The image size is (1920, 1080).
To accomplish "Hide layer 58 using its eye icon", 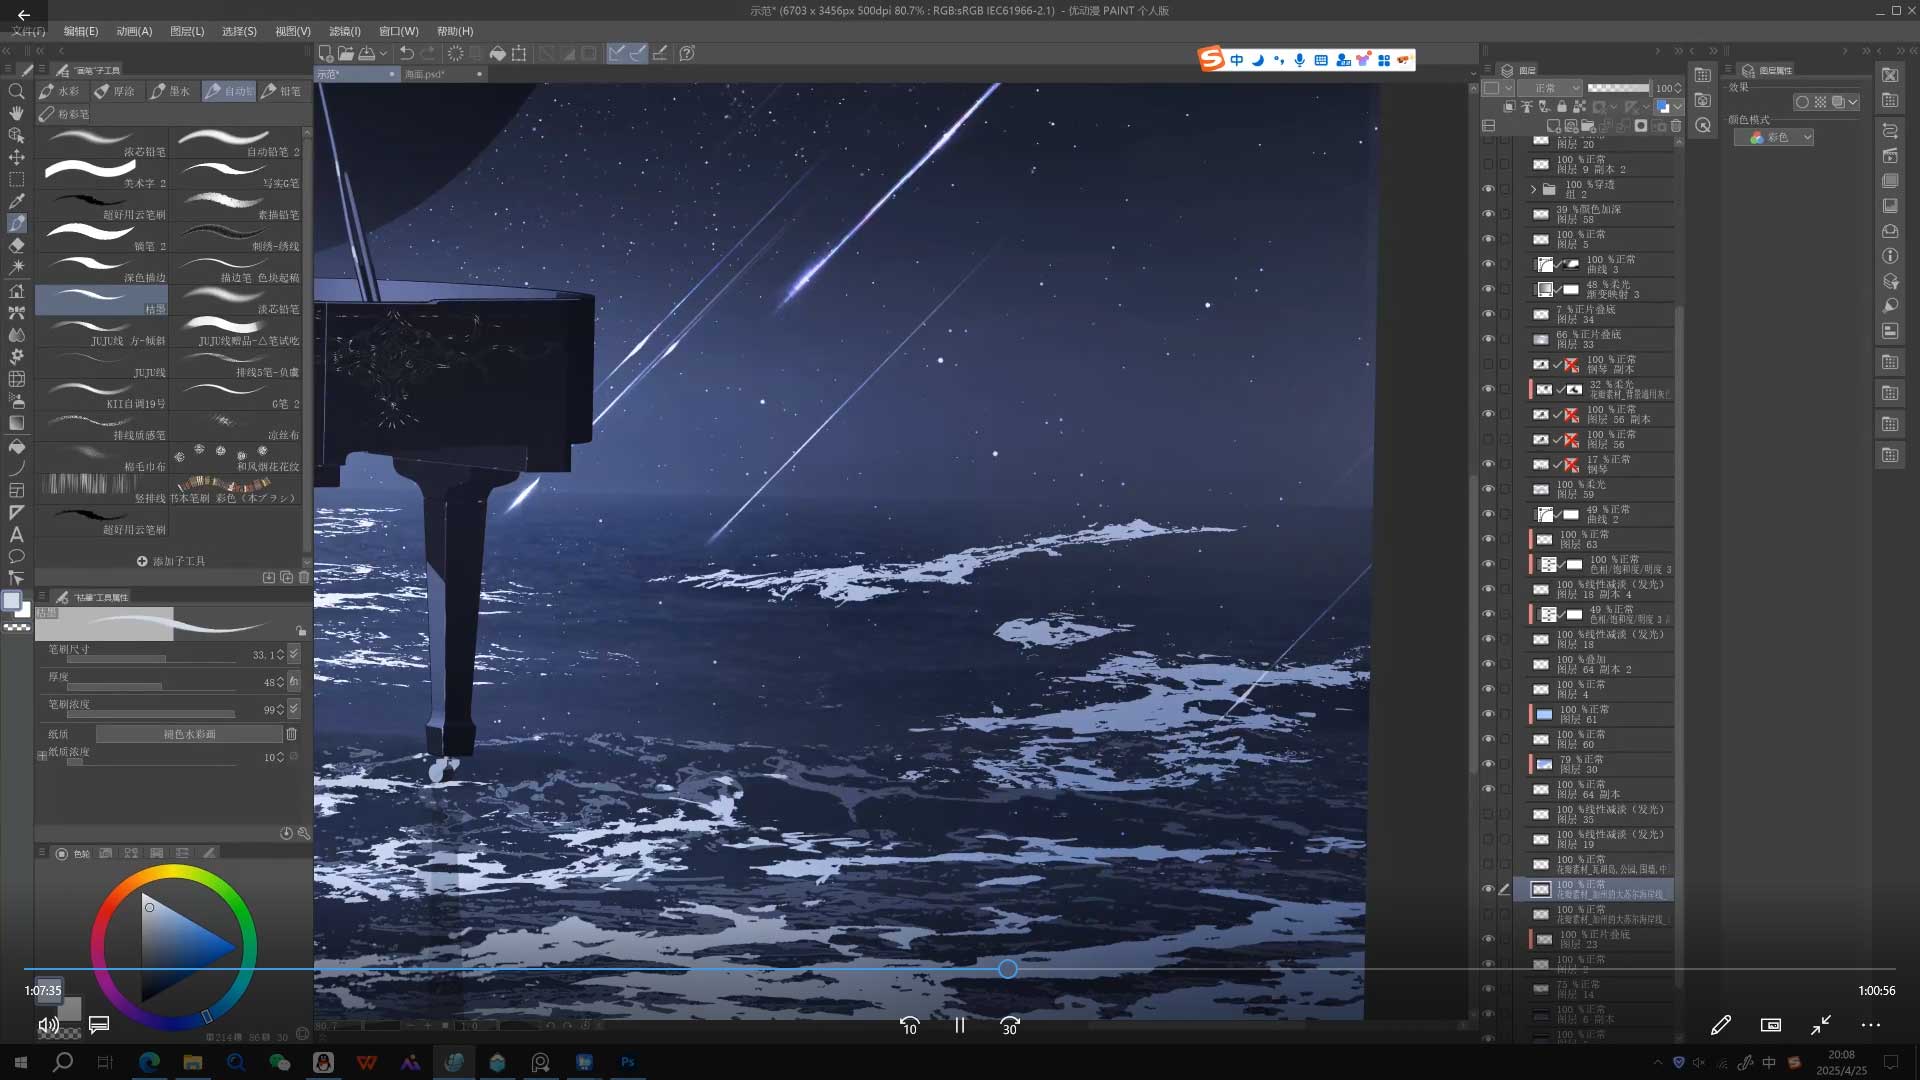I will click(x=1488, y=214).
